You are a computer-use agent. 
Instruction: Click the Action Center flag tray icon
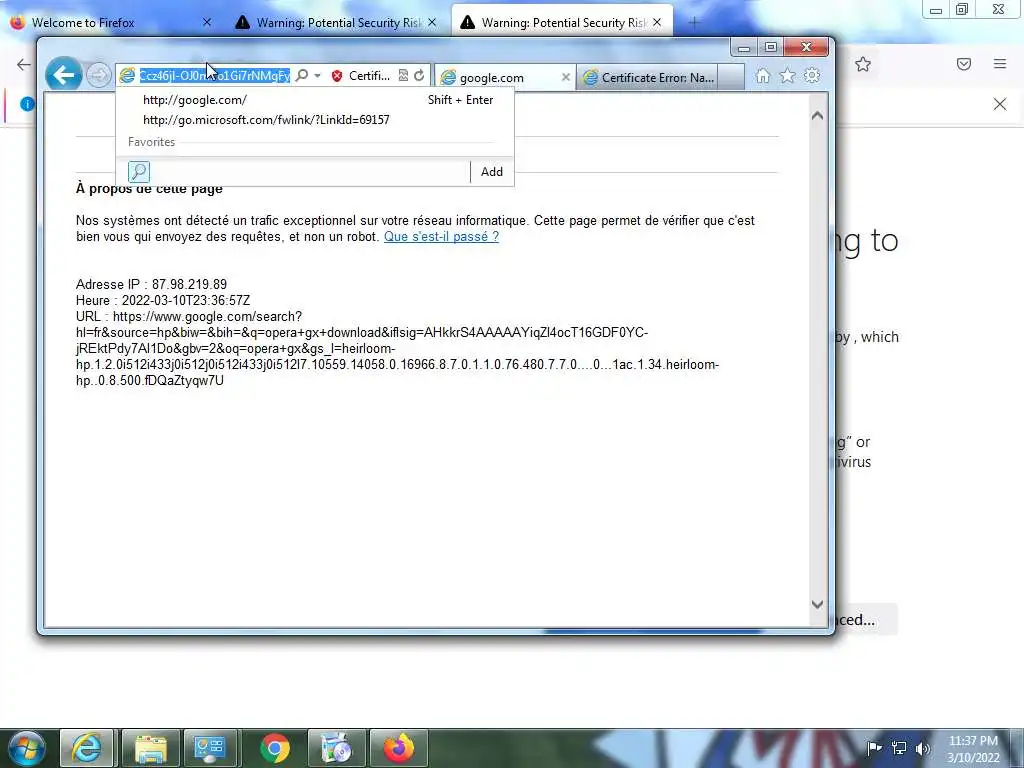(x=874, y=748)
